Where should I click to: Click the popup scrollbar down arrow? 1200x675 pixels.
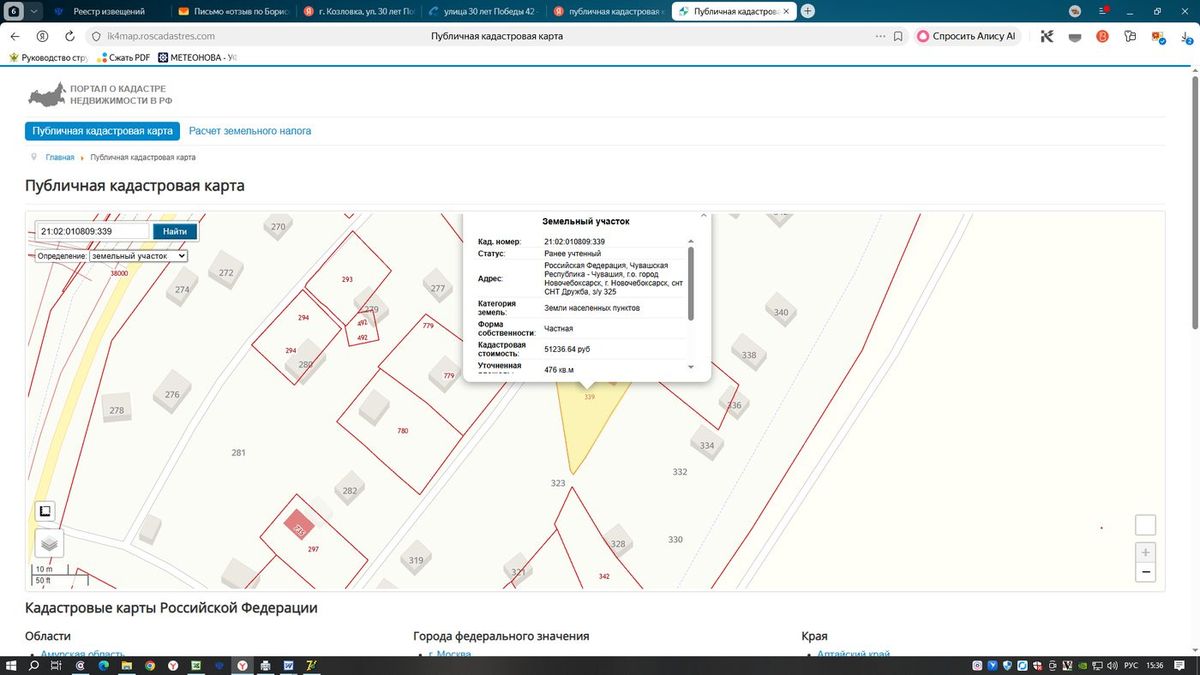[x=690, y=367]
